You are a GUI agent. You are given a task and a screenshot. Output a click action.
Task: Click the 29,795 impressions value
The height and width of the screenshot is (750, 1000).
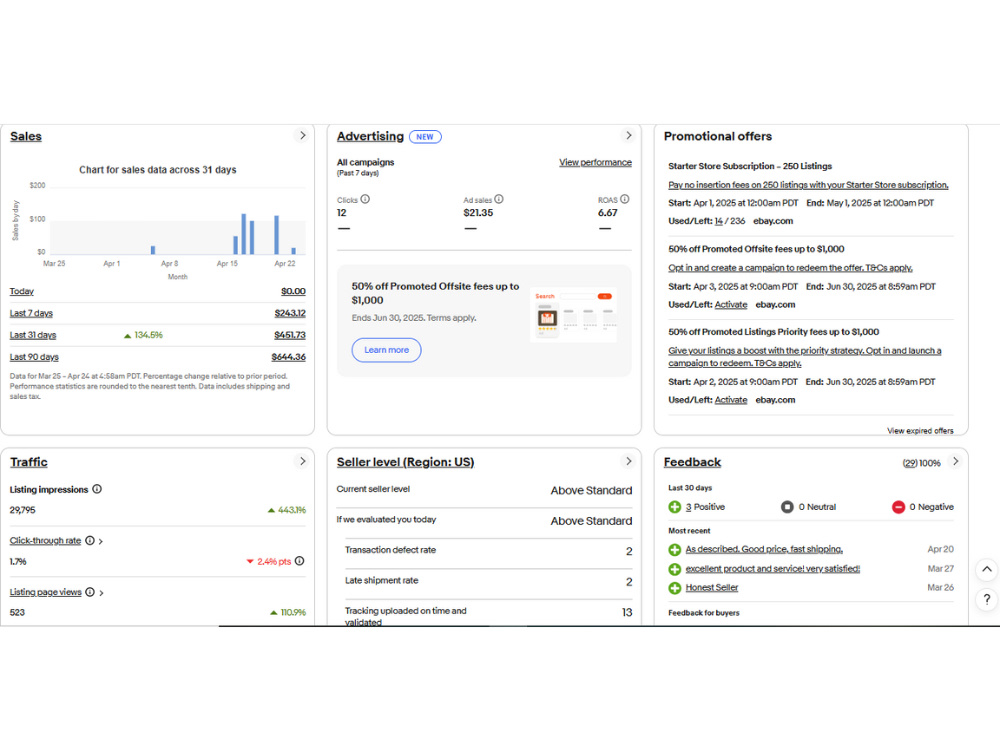coord(22,510)
